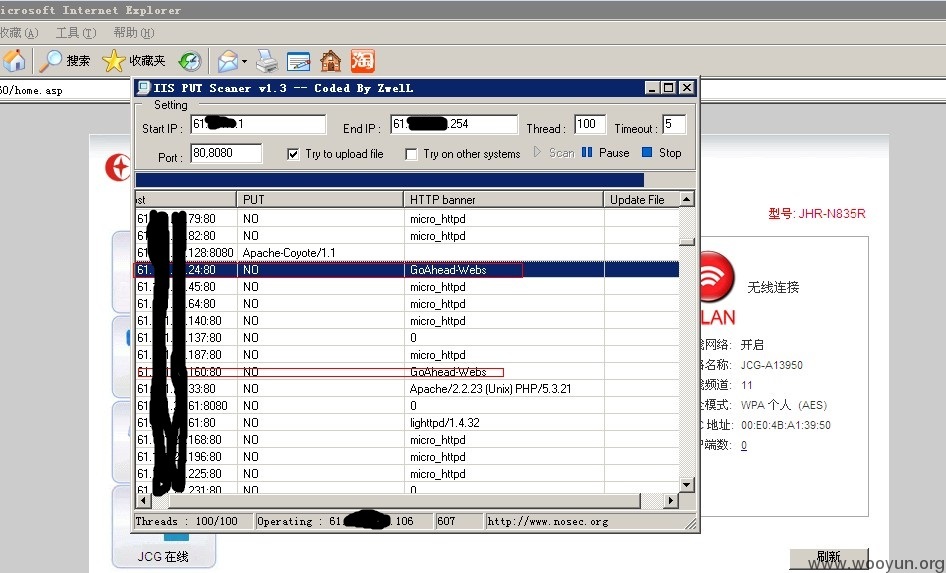
Task: Click the horizontal scrollbar left arrow
Action: [143, 500]
